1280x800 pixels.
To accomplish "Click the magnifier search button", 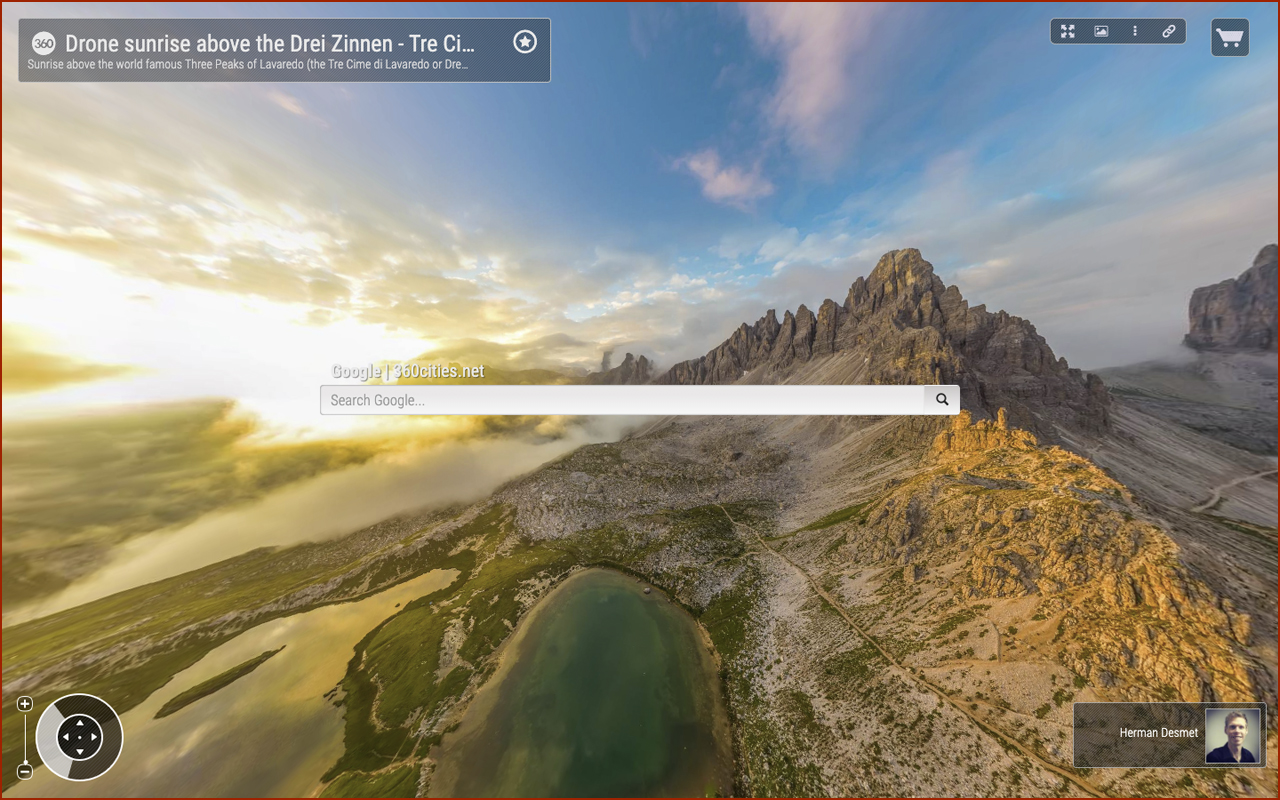I will [x=942, y=400].
